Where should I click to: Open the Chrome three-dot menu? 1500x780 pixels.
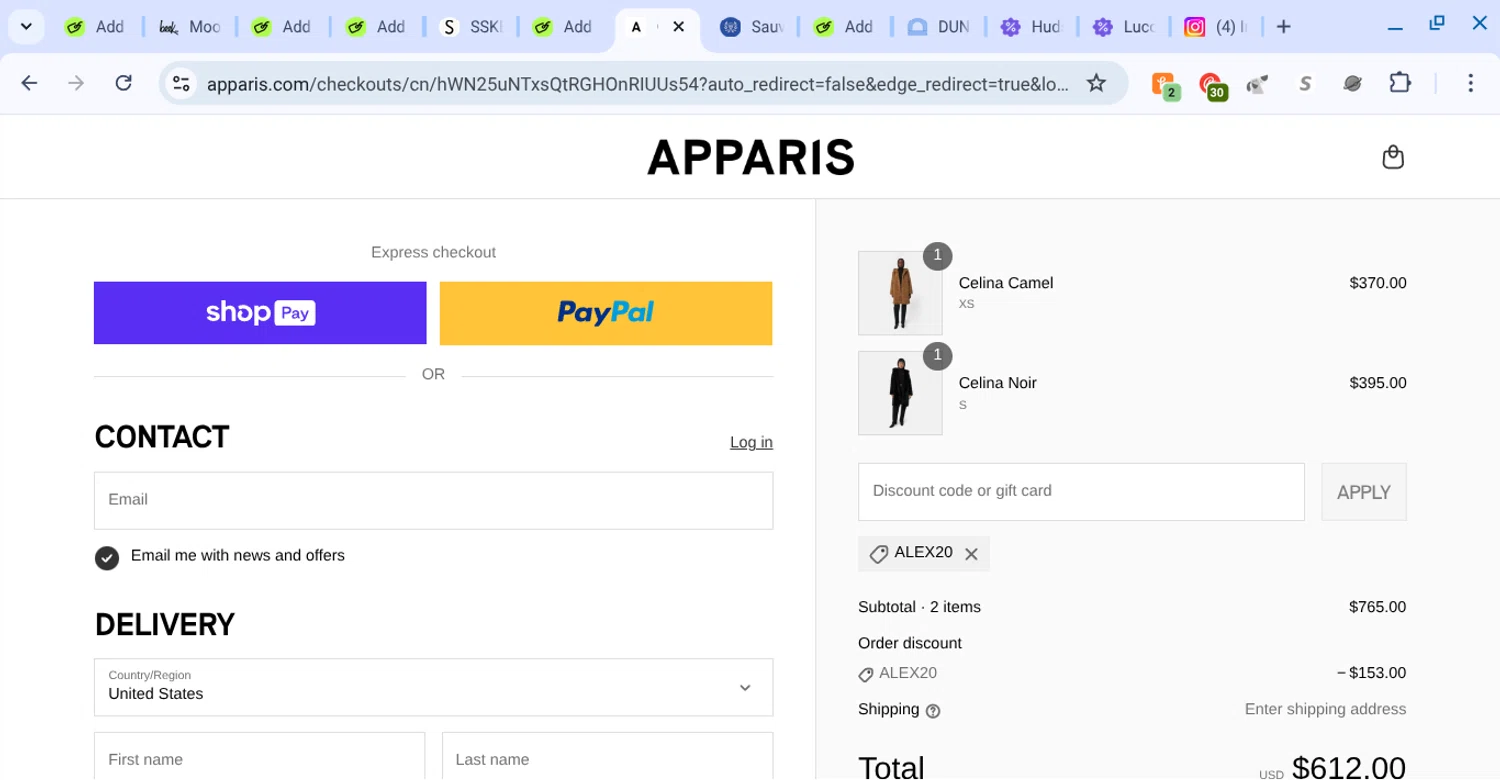tap(1470, 83)
